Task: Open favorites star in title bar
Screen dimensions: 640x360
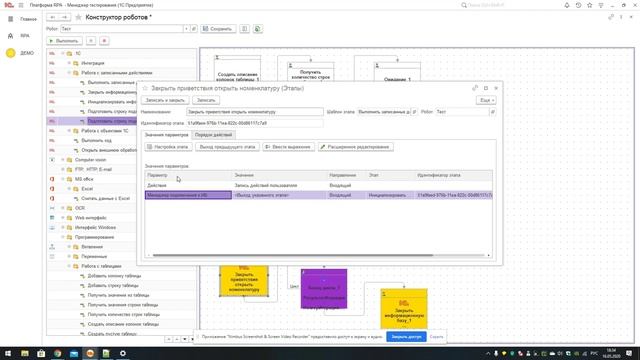Action: pyautogui.click(x=589, y=5)
